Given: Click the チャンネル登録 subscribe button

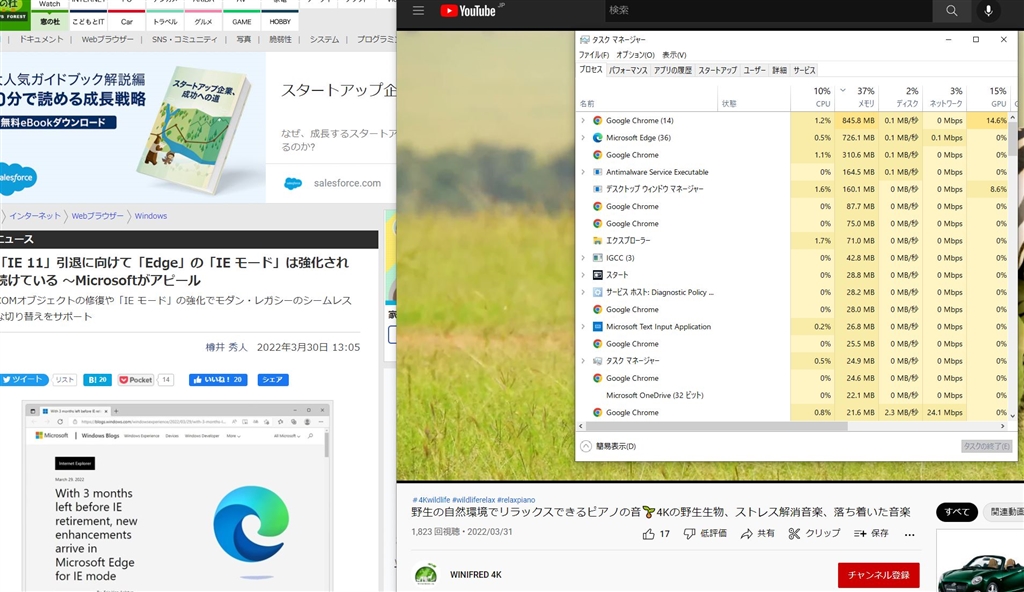Looking at the screenshot, I should (878, 575).
